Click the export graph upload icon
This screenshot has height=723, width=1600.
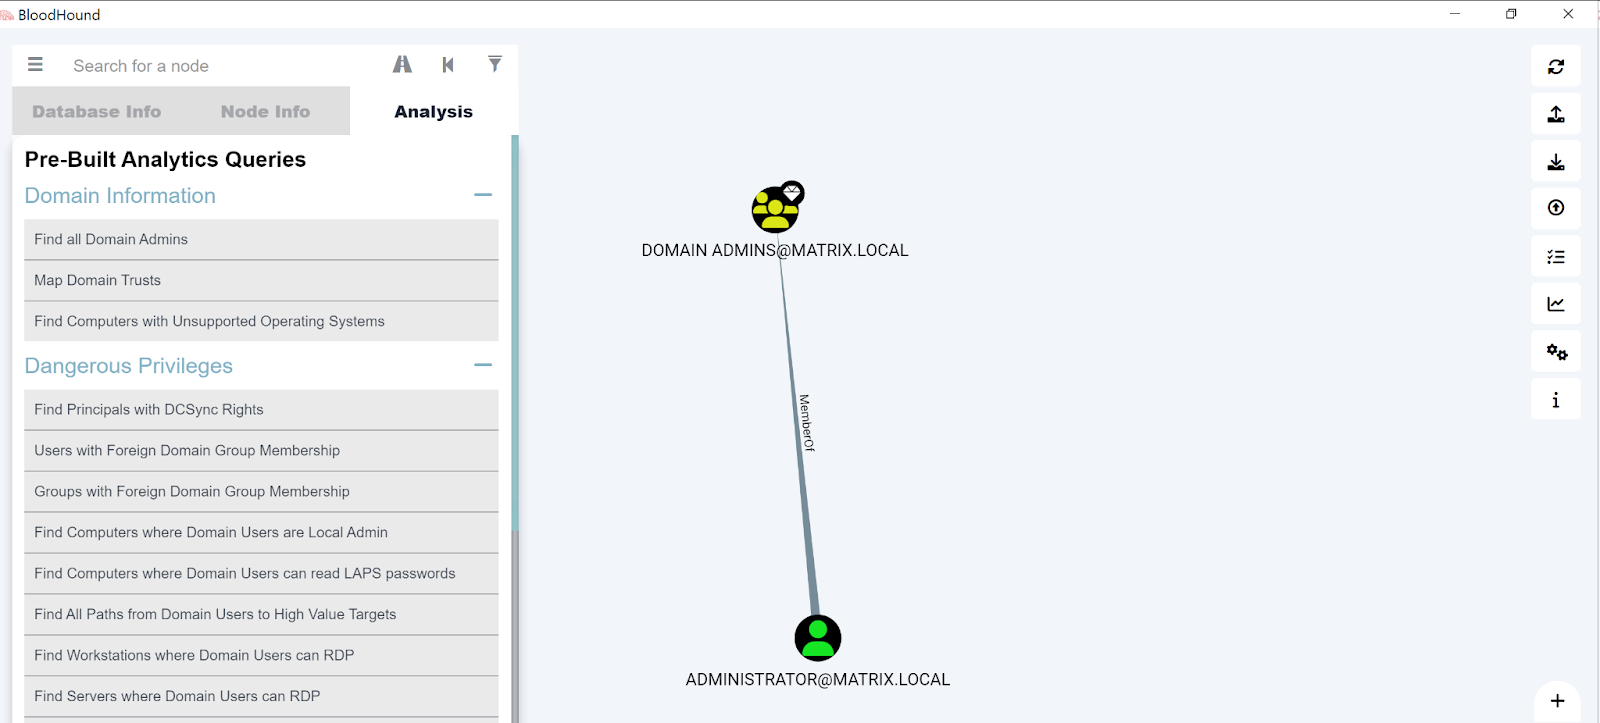pos(1556,114)
